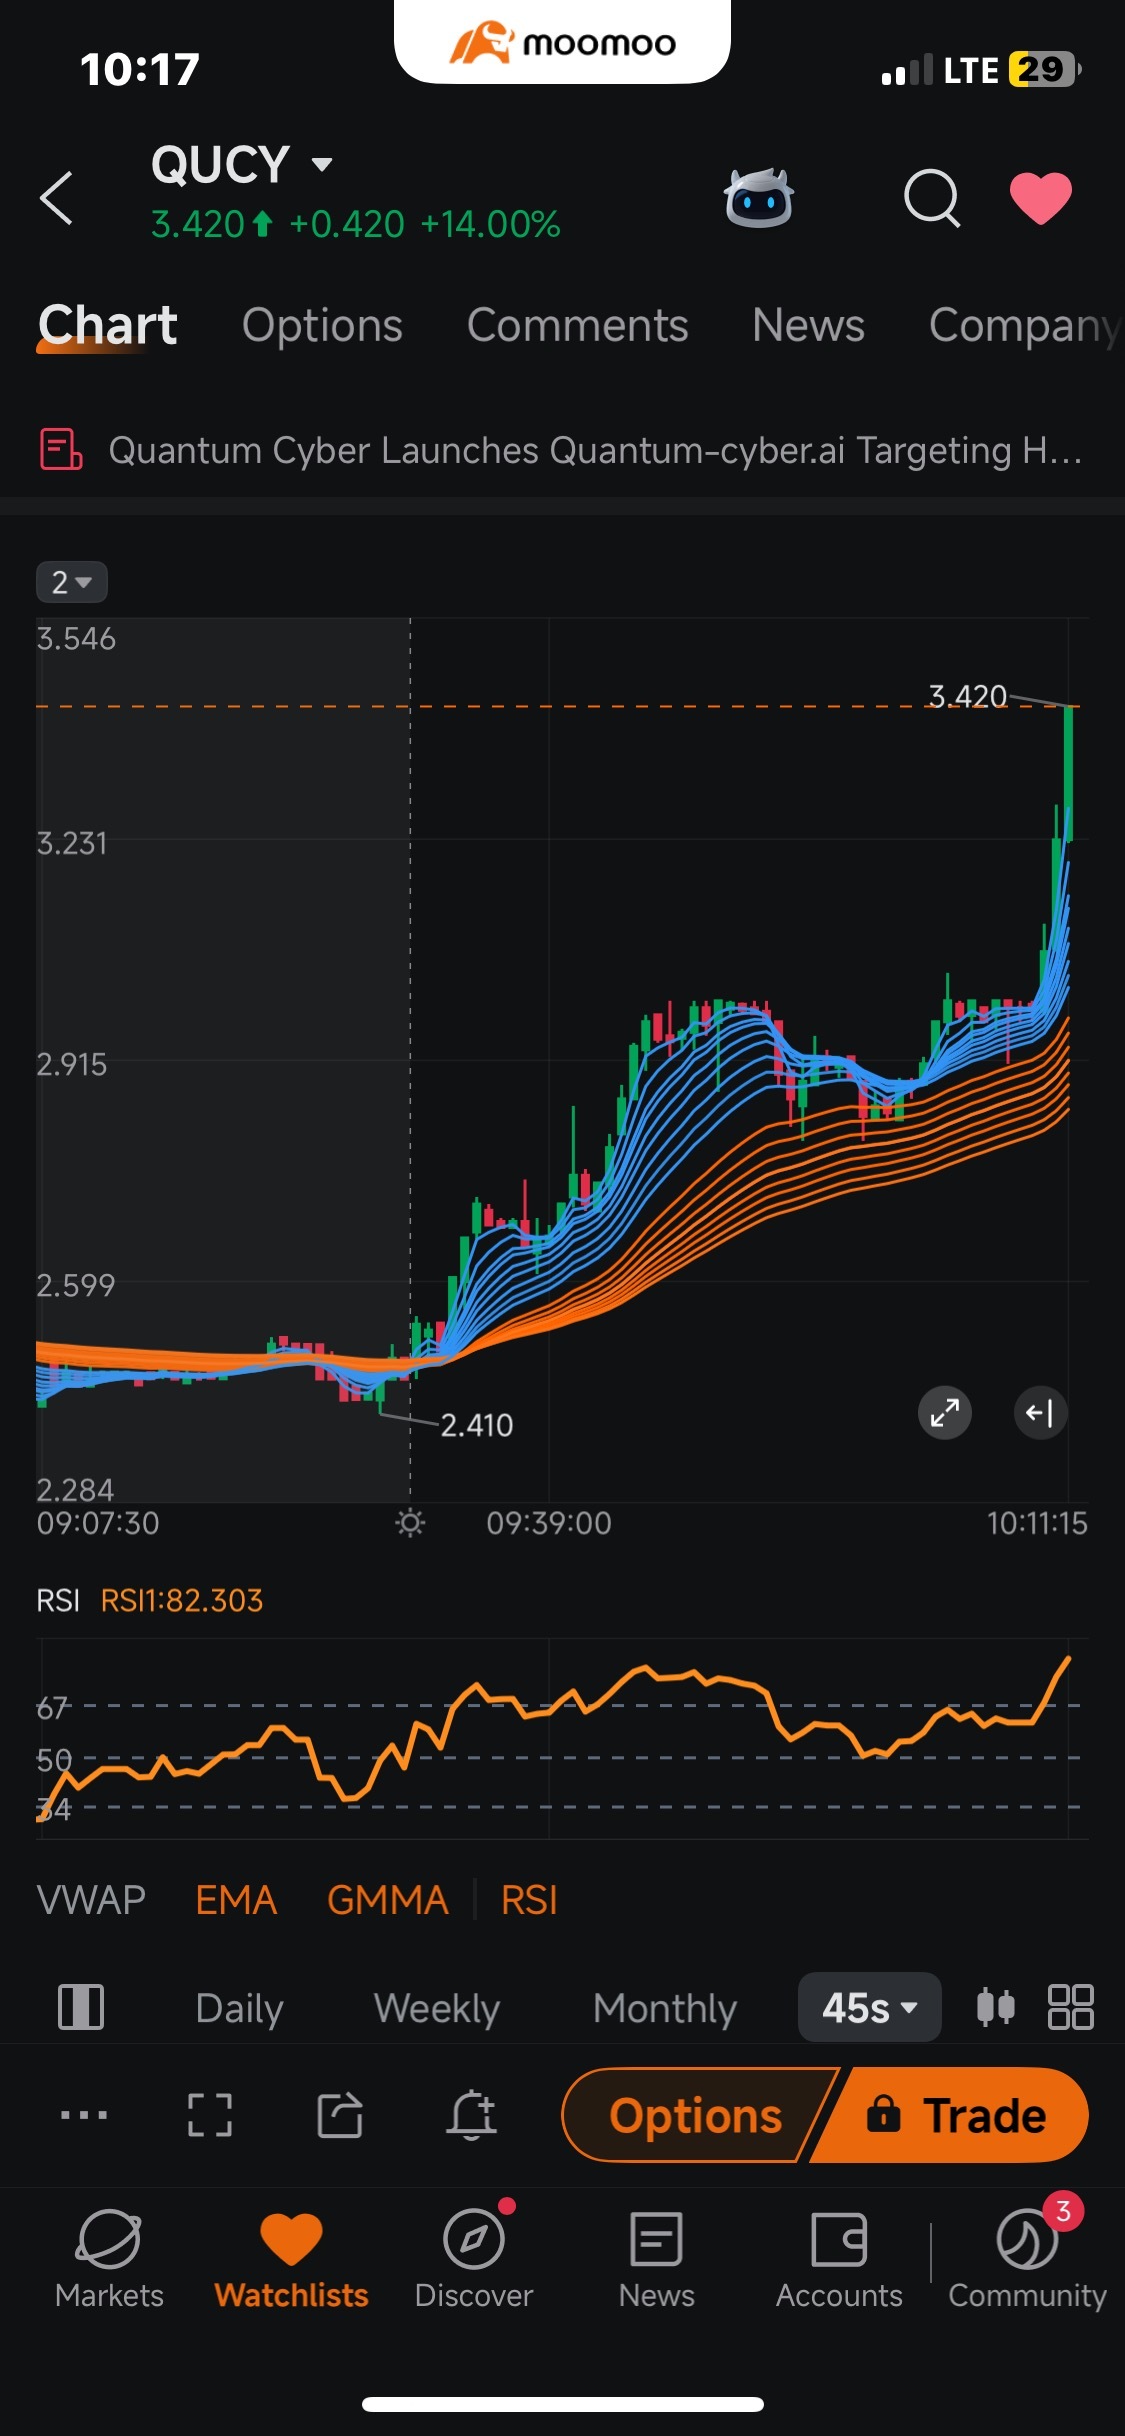Open the moomoo AI robot assistant
The image size is (1125, 2436).
pos(759,198)
